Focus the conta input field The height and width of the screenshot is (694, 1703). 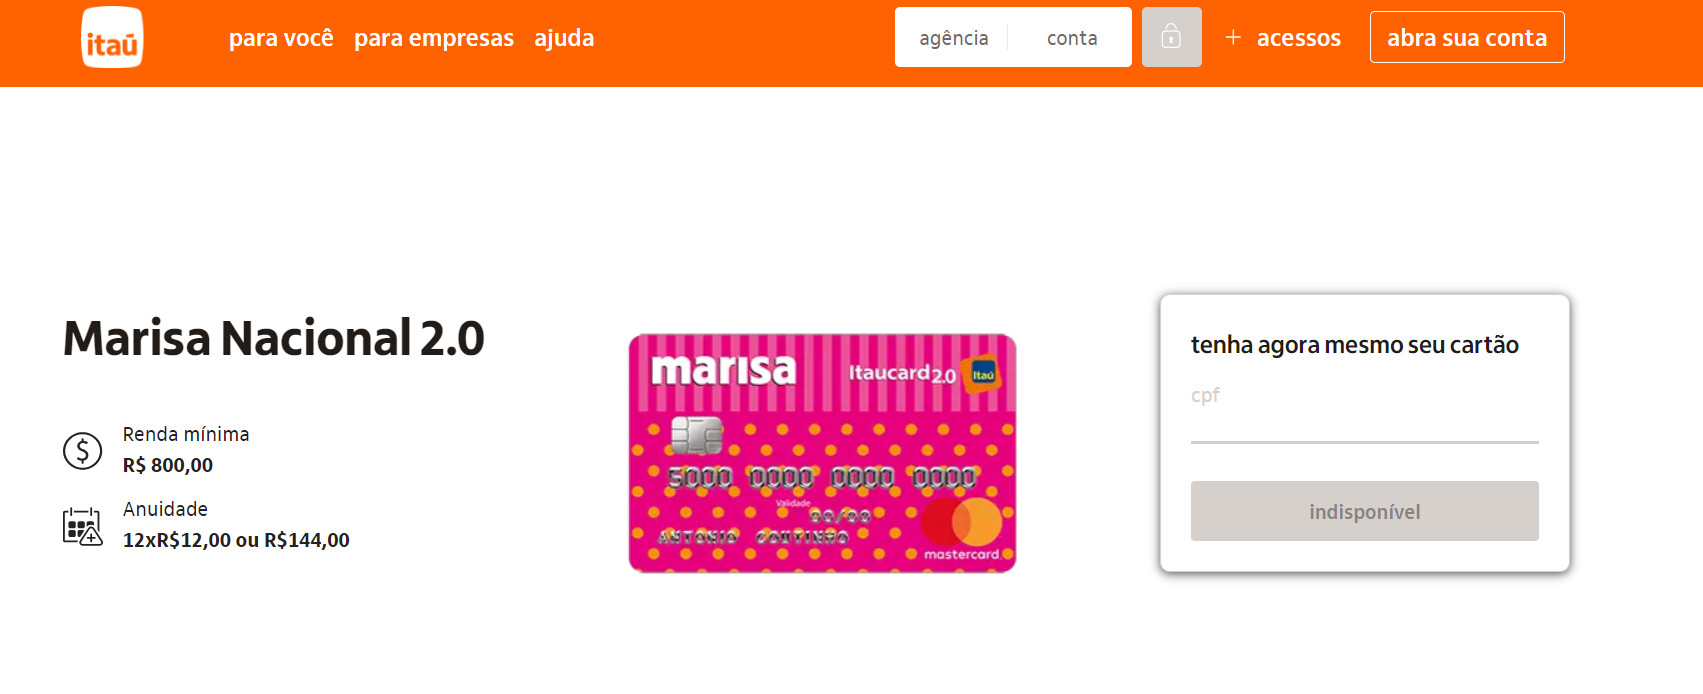(1071, 37)
